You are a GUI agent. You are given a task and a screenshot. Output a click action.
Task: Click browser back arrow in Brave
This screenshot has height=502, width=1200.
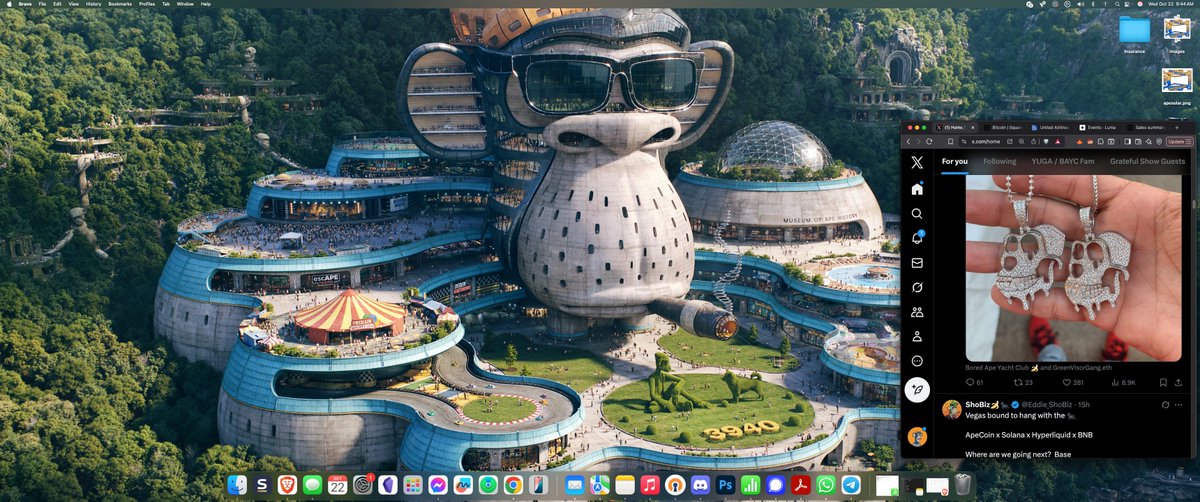point(908,142)
